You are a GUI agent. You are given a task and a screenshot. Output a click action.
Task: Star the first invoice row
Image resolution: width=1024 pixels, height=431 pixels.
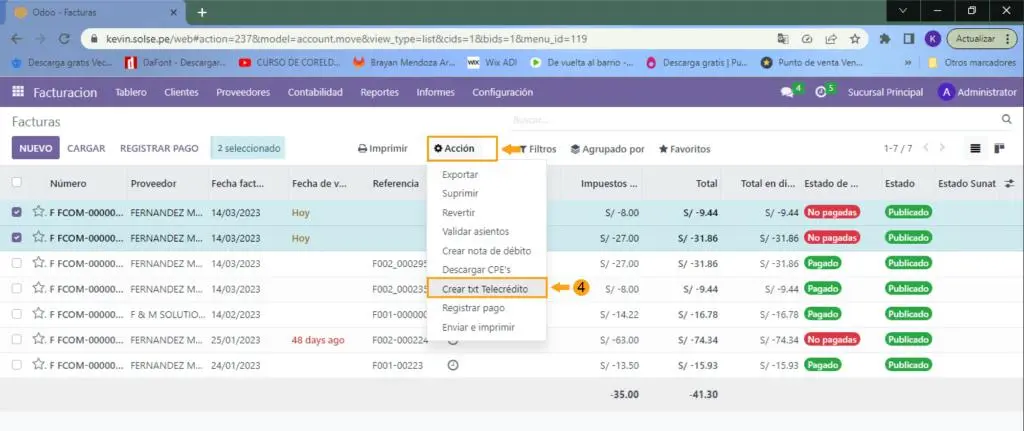(x=39, y=212)
